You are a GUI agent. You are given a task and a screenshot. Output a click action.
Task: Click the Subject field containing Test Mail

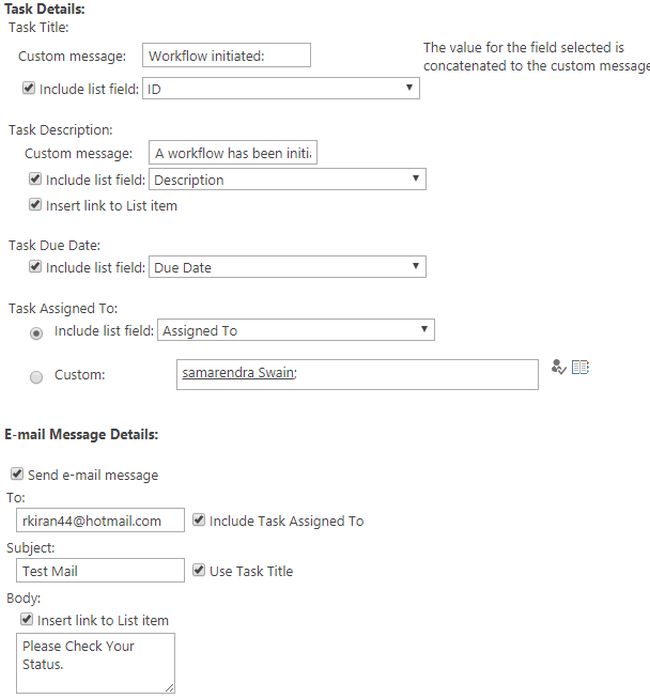100,570
